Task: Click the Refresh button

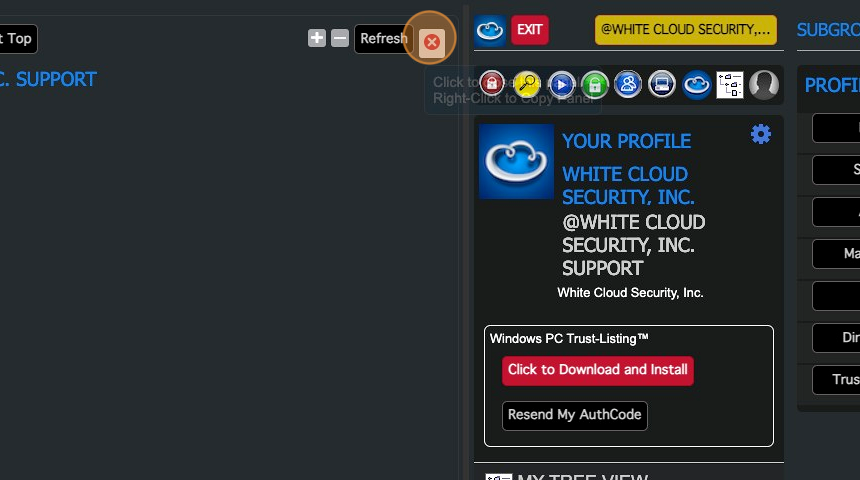Action: (383, 38)
